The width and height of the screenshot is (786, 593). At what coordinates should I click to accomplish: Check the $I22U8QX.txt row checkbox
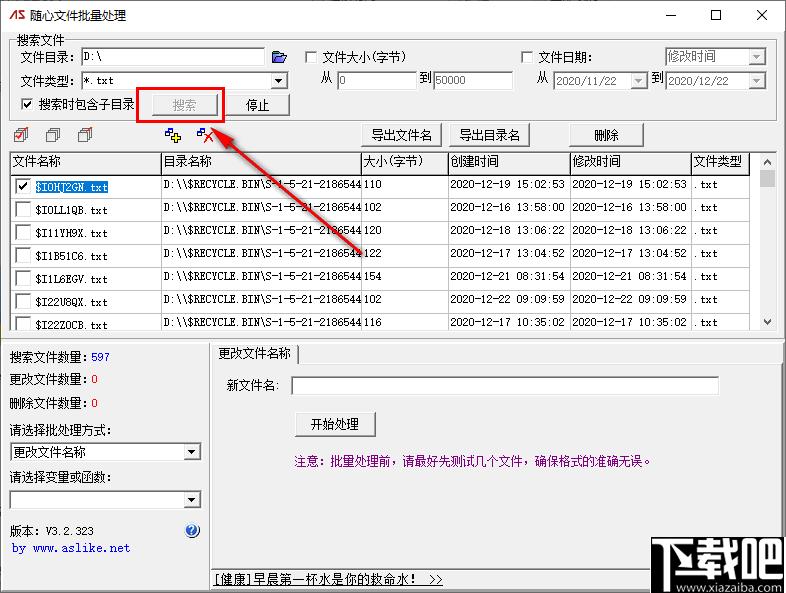click(x=23, y=301)
